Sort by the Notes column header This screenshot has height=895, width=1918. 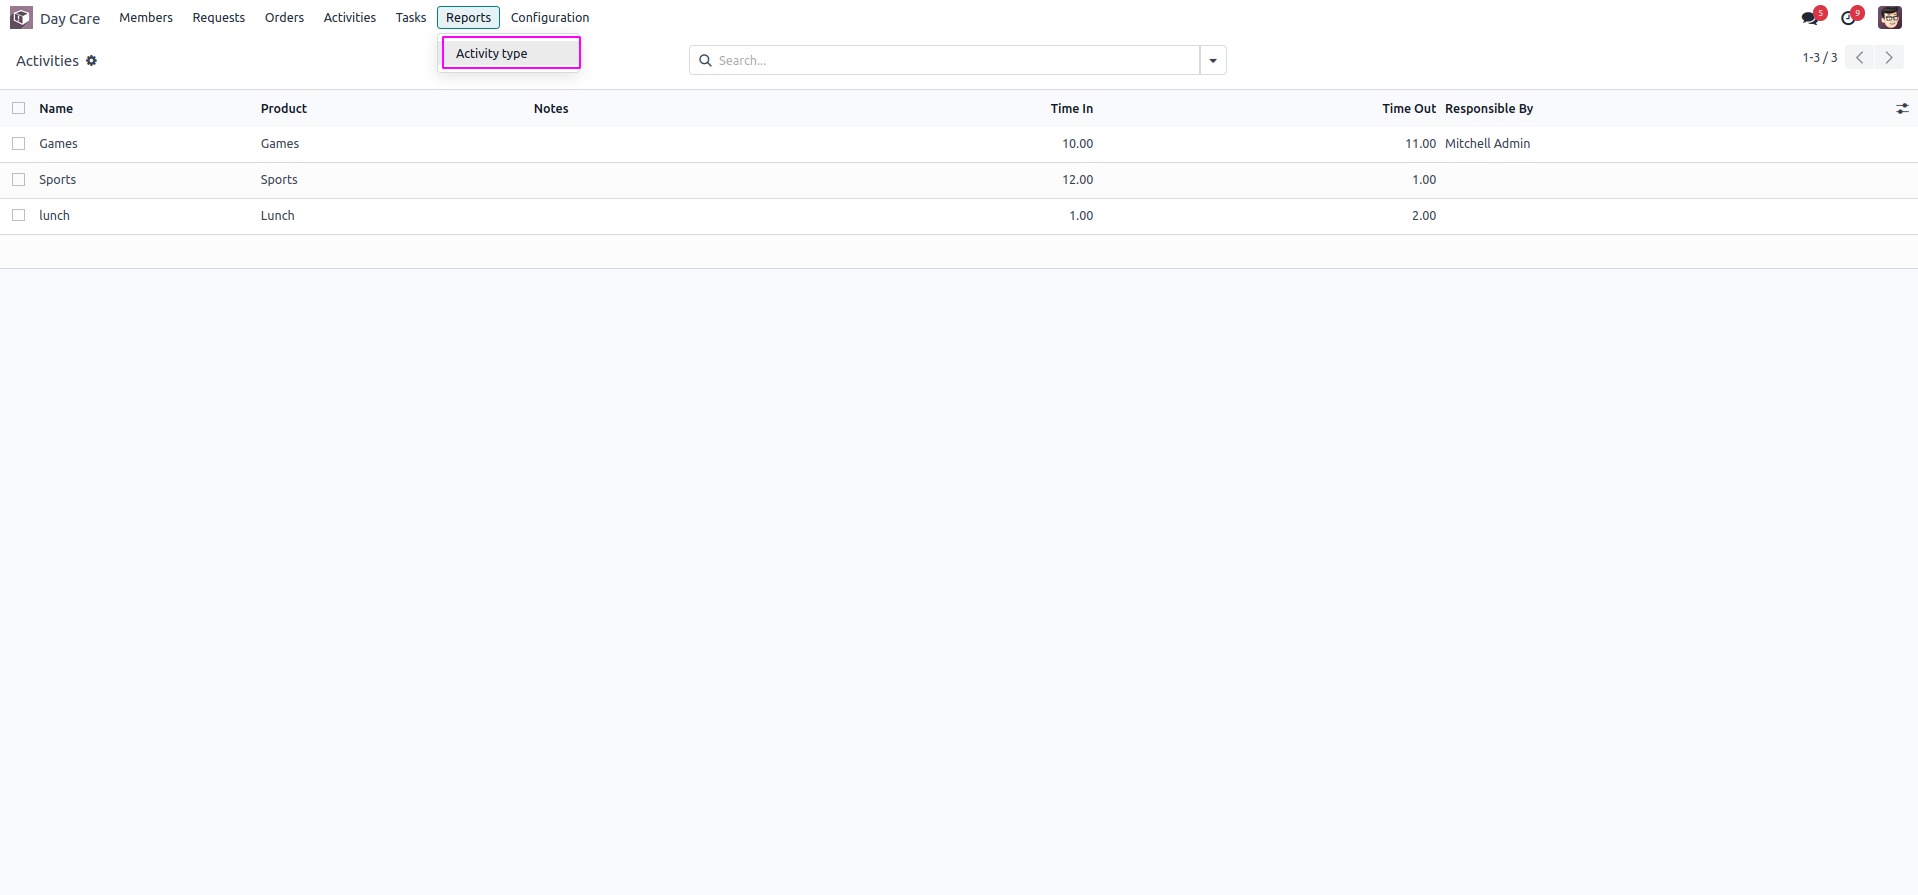(551, 109)
